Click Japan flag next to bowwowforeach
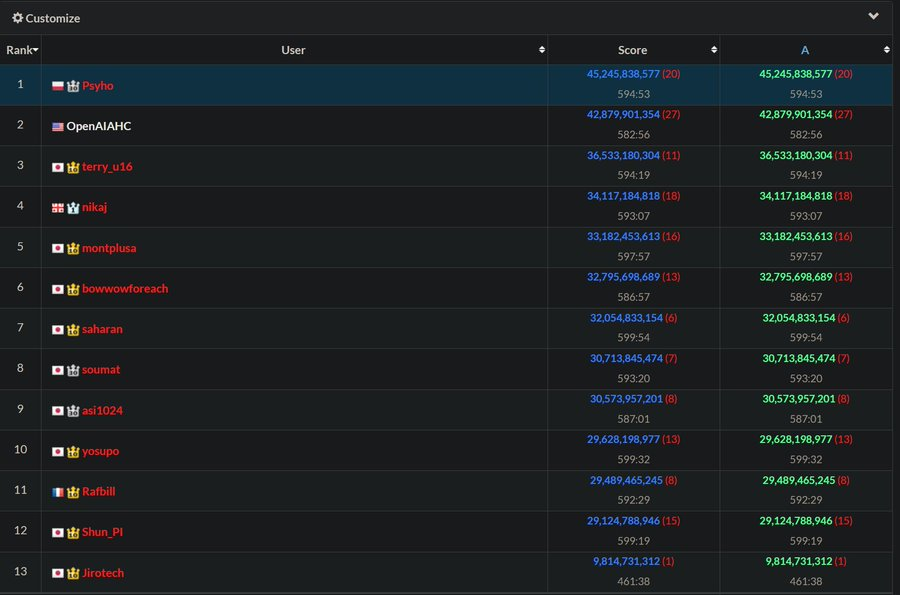Viewport: 900px width, 595px height. [x=57, y=289]
